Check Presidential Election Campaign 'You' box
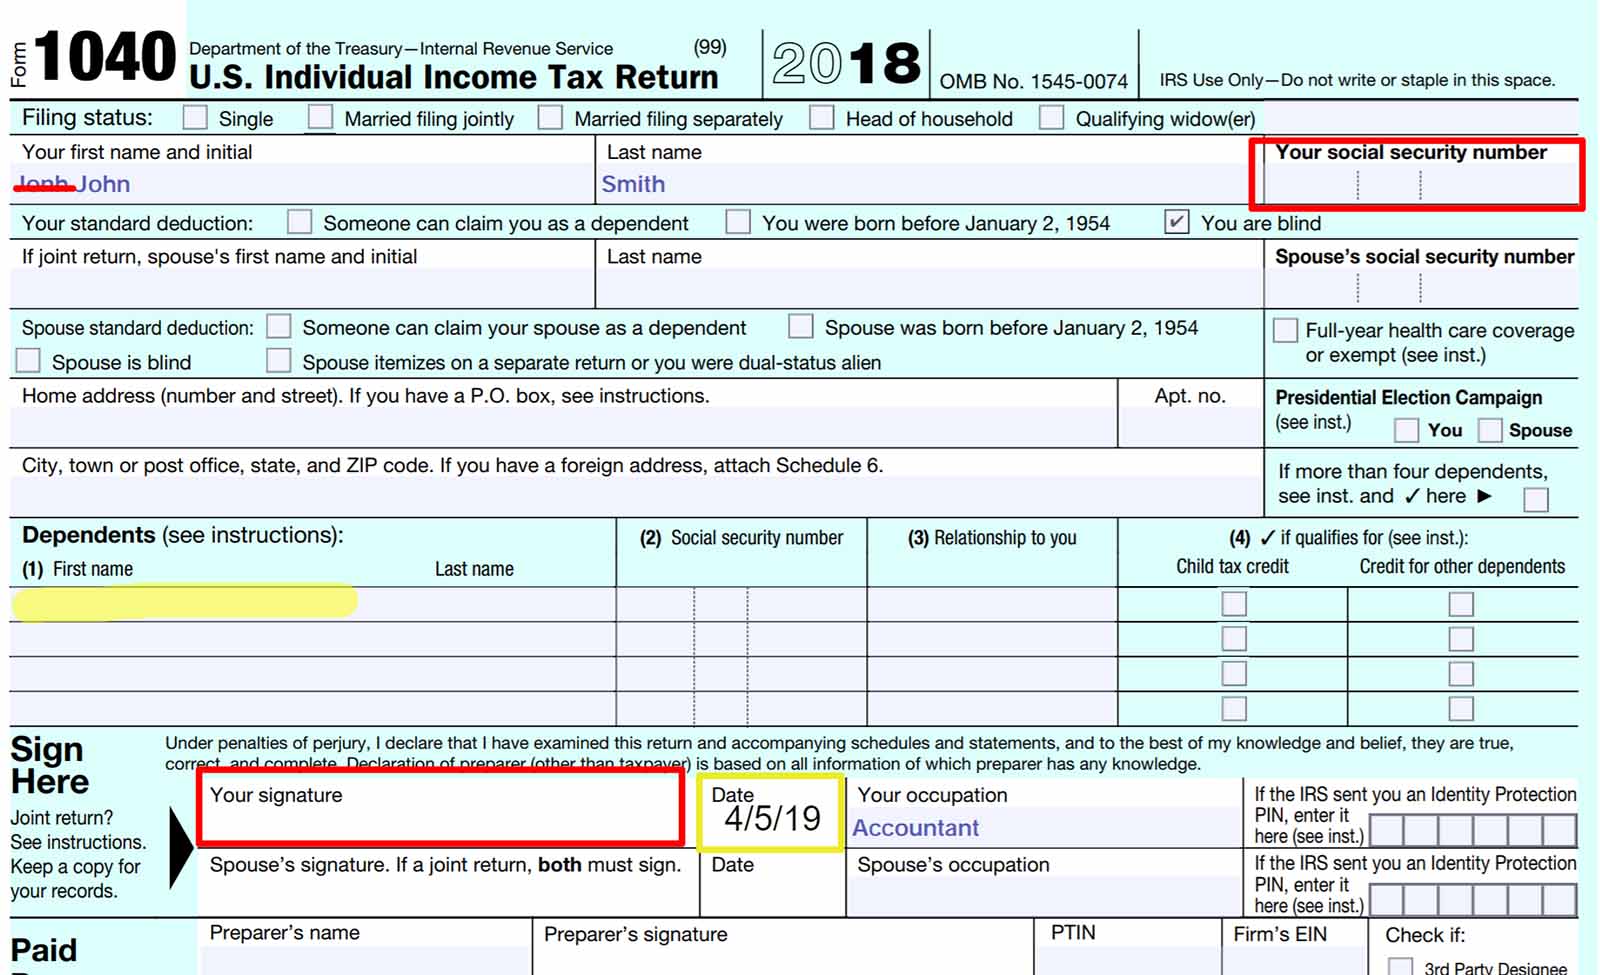Image resolution: width=1600 pixels, height=975 pixels. pos(1406,430)
